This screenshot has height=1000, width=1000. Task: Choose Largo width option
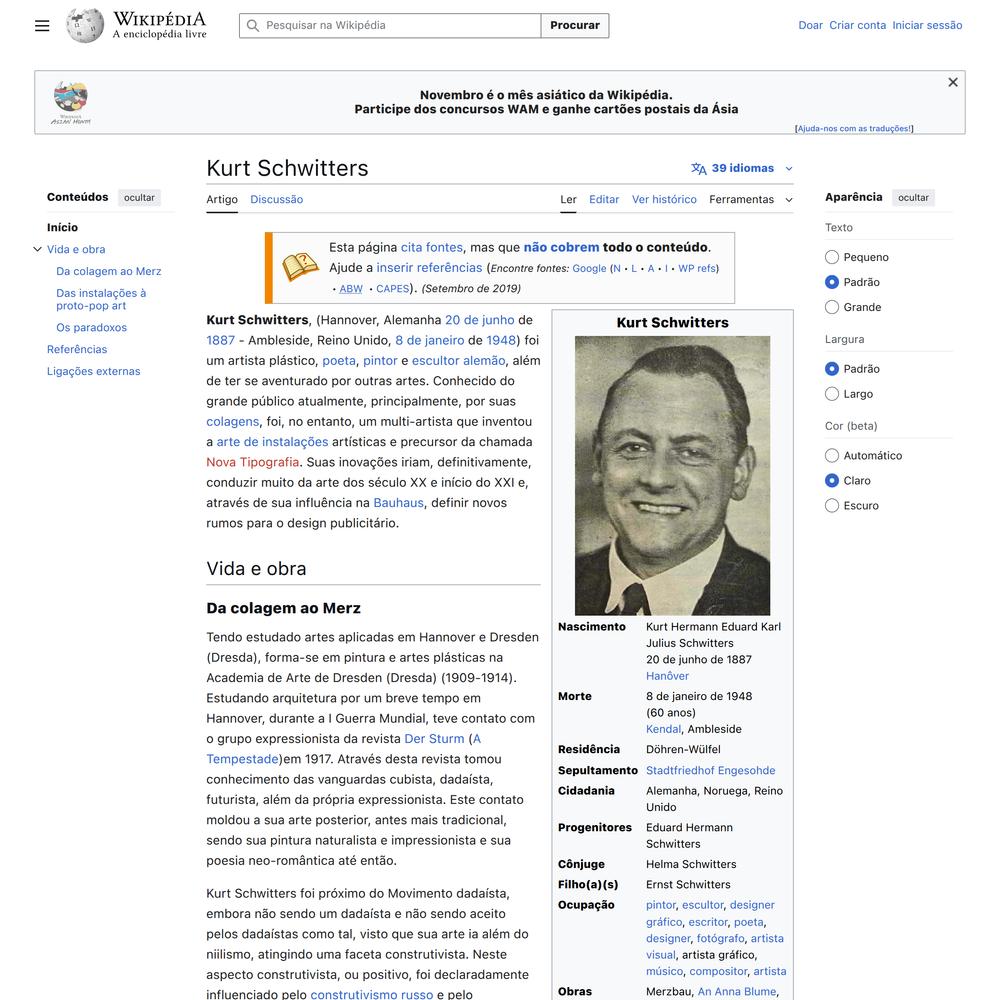[832, 394]
